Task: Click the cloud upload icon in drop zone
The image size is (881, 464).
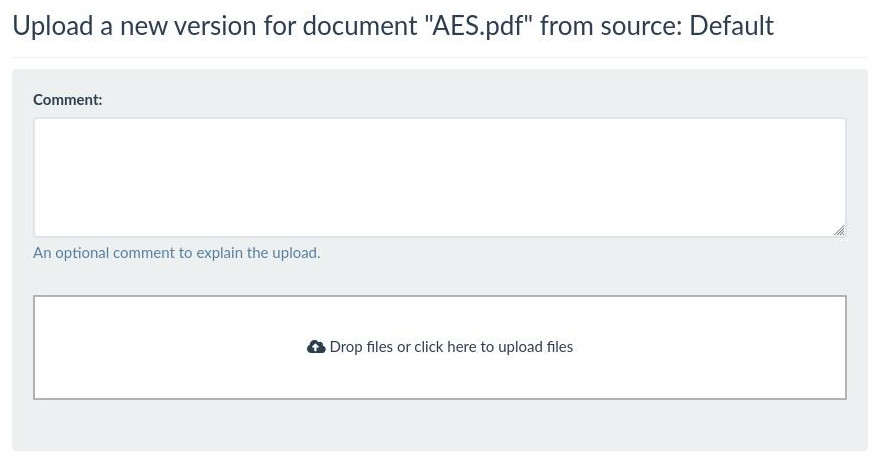Action: pyautogui.click(x=316, y=347)
